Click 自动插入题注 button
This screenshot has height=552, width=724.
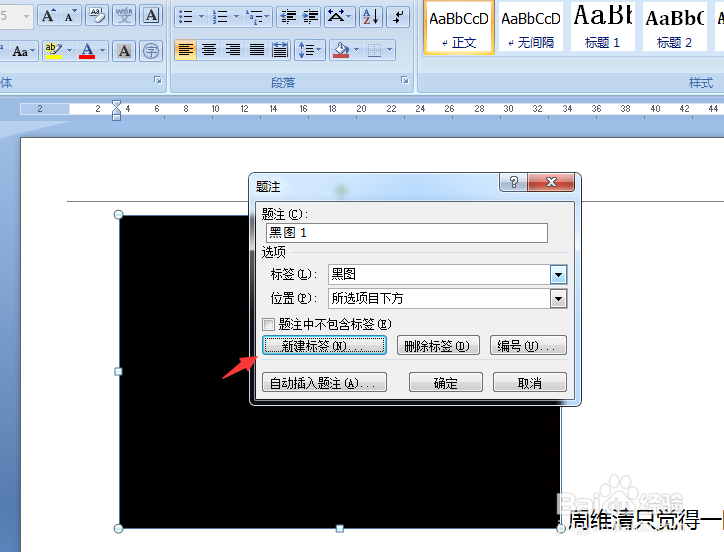[324, 382]
